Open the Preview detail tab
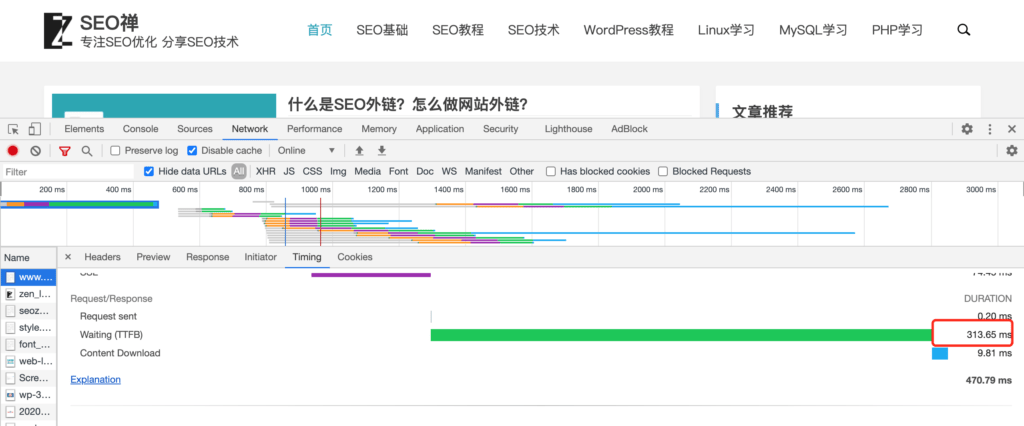Image resolution: width=1024 pixels, height=426 pixels. pos(153,257)
